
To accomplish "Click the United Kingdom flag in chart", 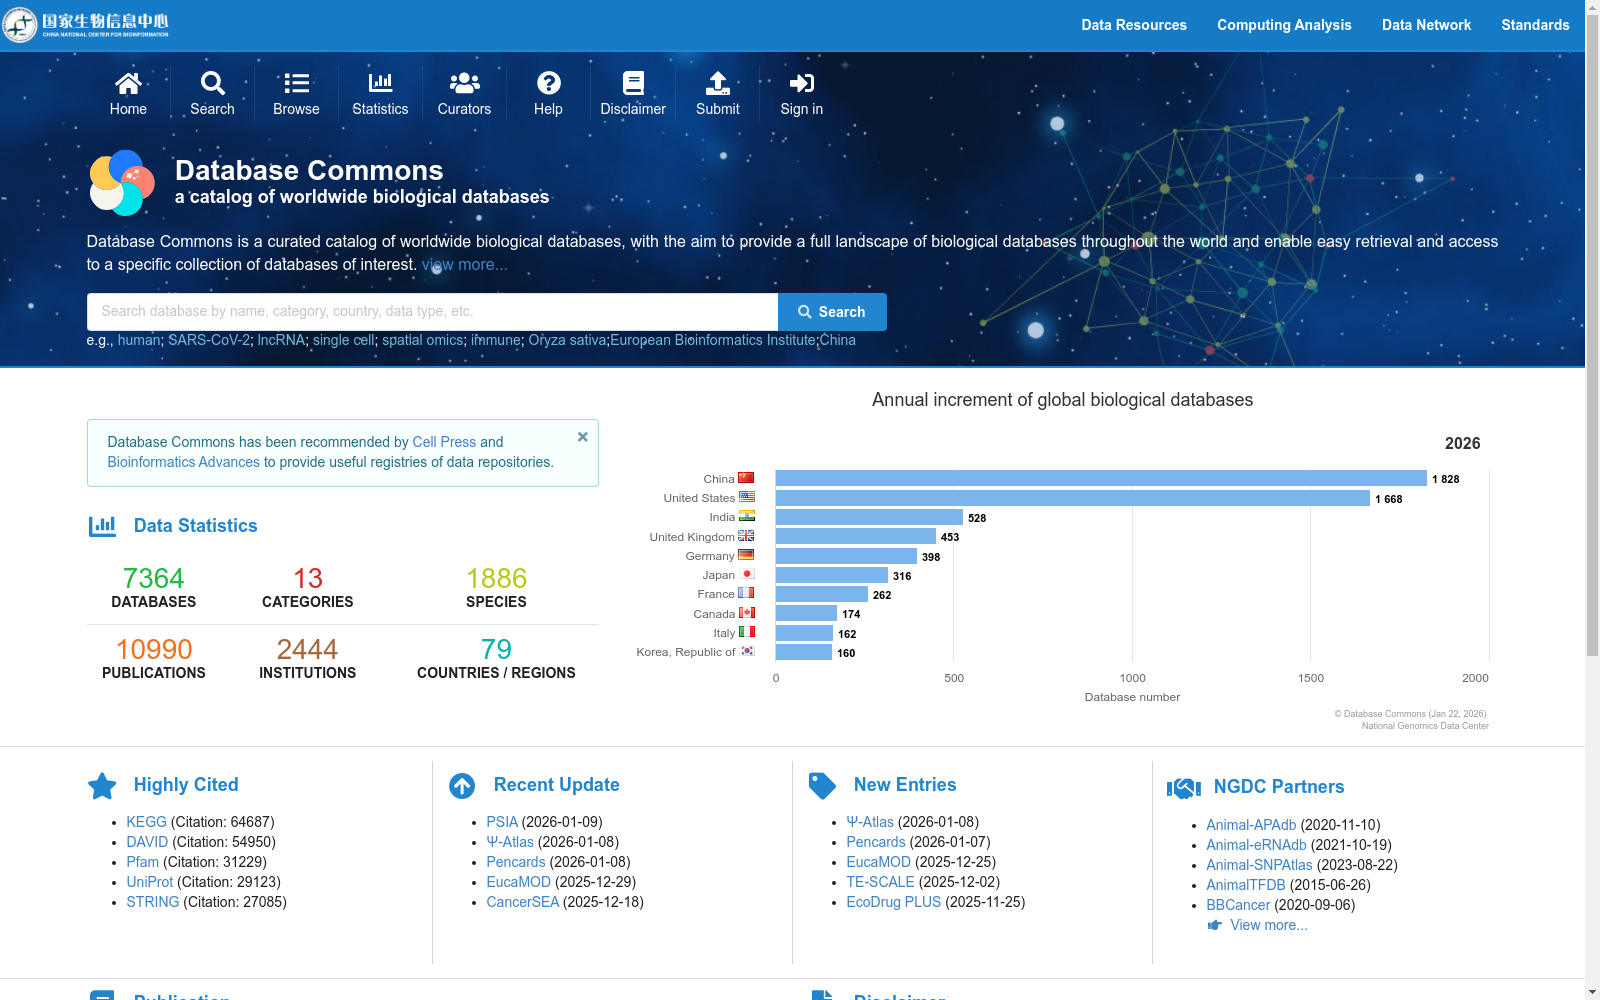I will pyautogui.click(x=746, y=536).
